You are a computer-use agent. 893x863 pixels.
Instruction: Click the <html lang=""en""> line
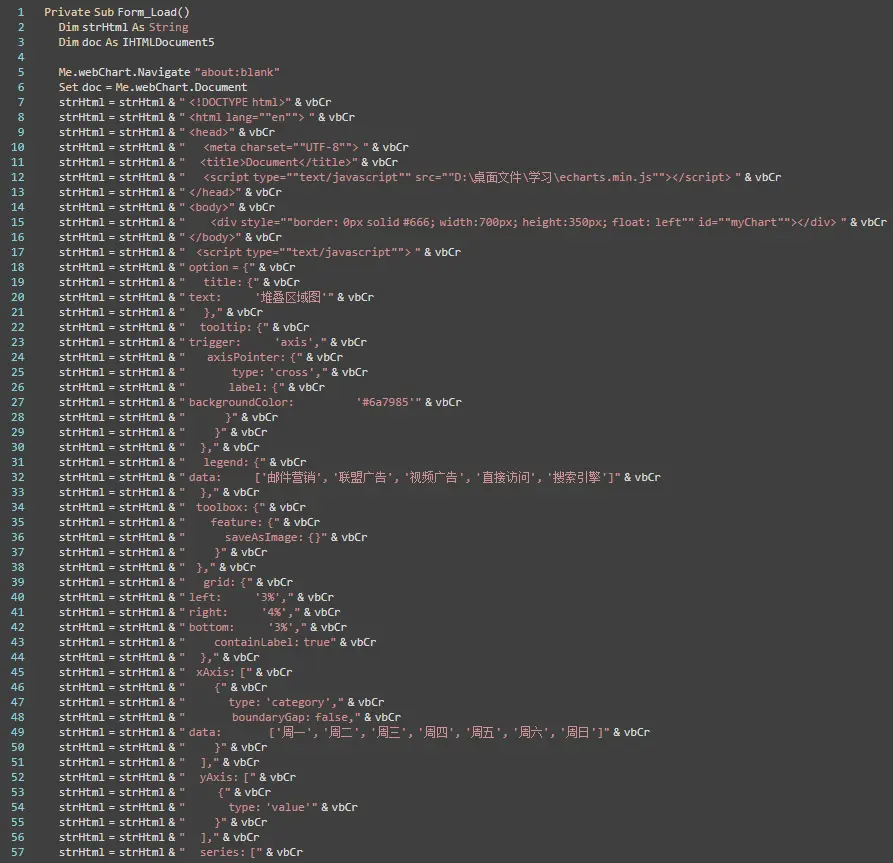coord(207,117)
